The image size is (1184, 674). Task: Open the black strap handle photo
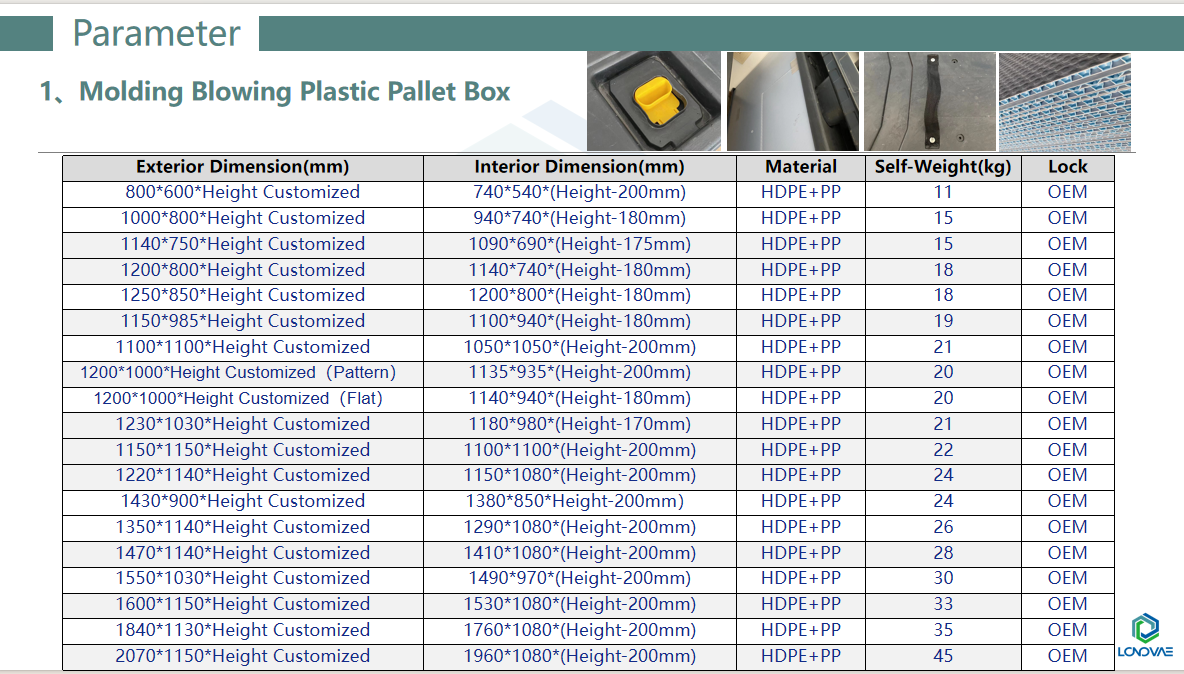(x=930, y=101)
